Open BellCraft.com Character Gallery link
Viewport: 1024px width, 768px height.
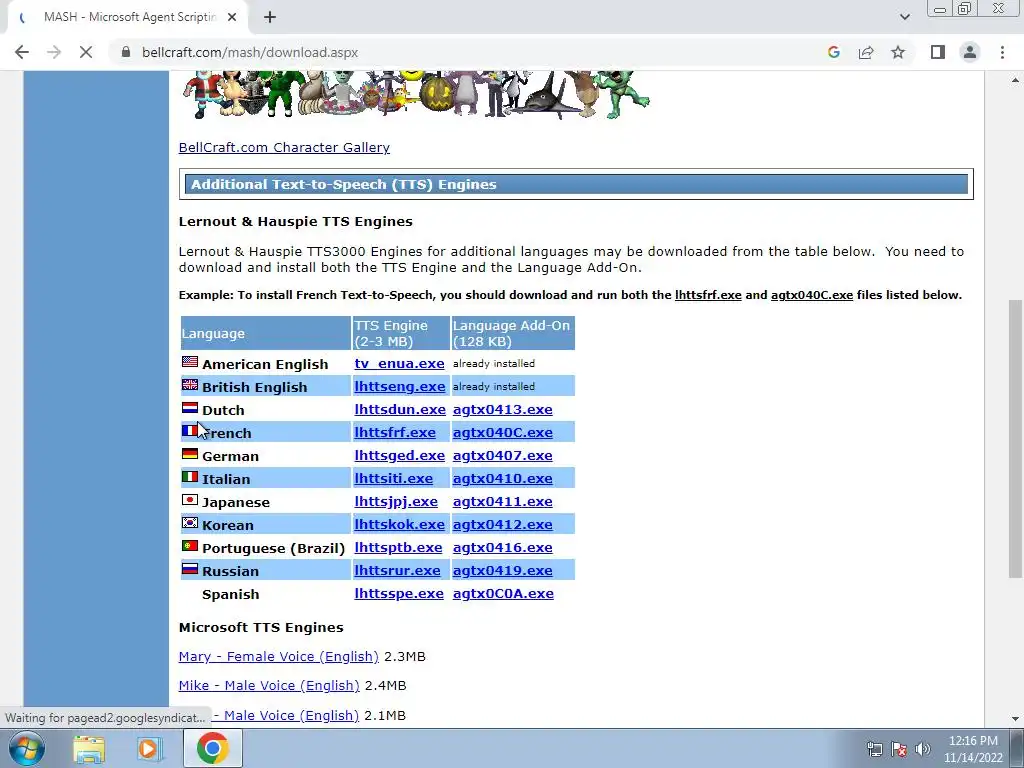coord(284,148)
